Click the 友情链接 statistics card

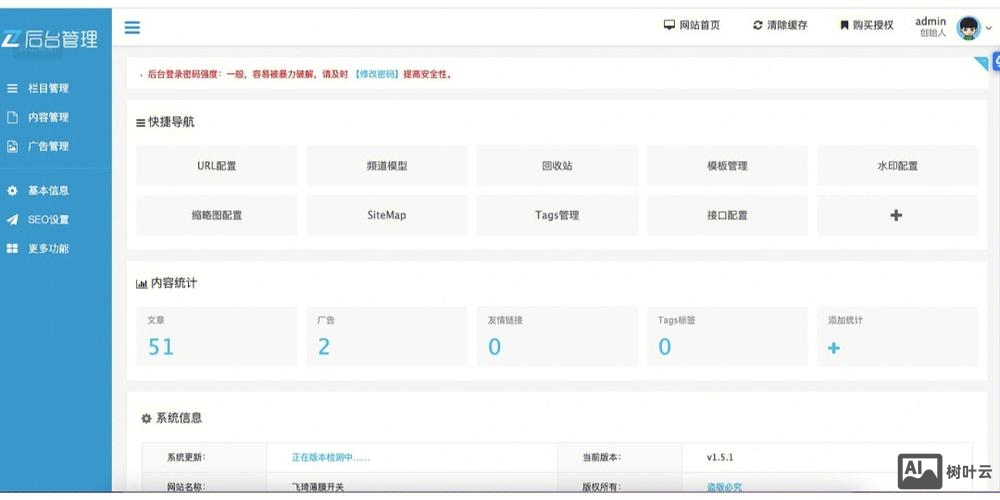[x=557, y=336]
